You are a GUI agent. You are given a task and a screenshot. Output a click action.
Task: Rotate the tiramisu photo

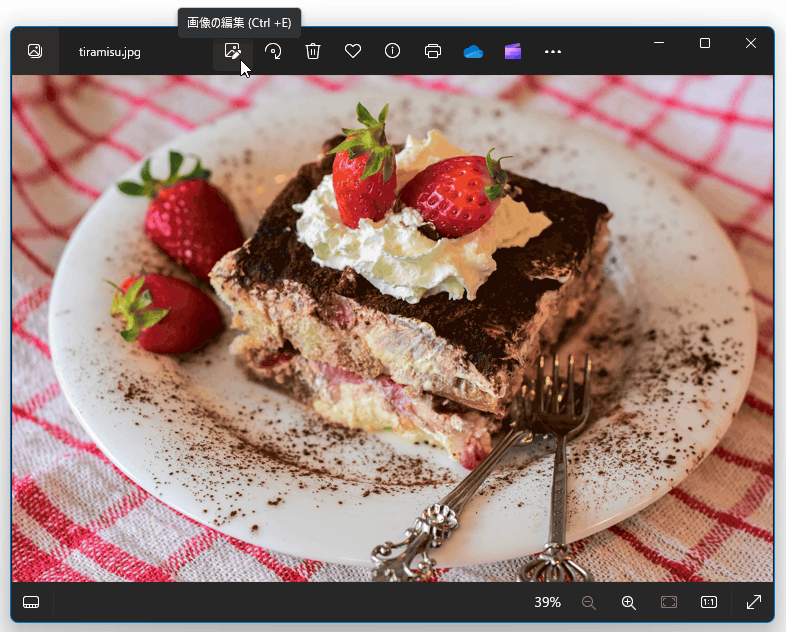click(x=273, y=51)
